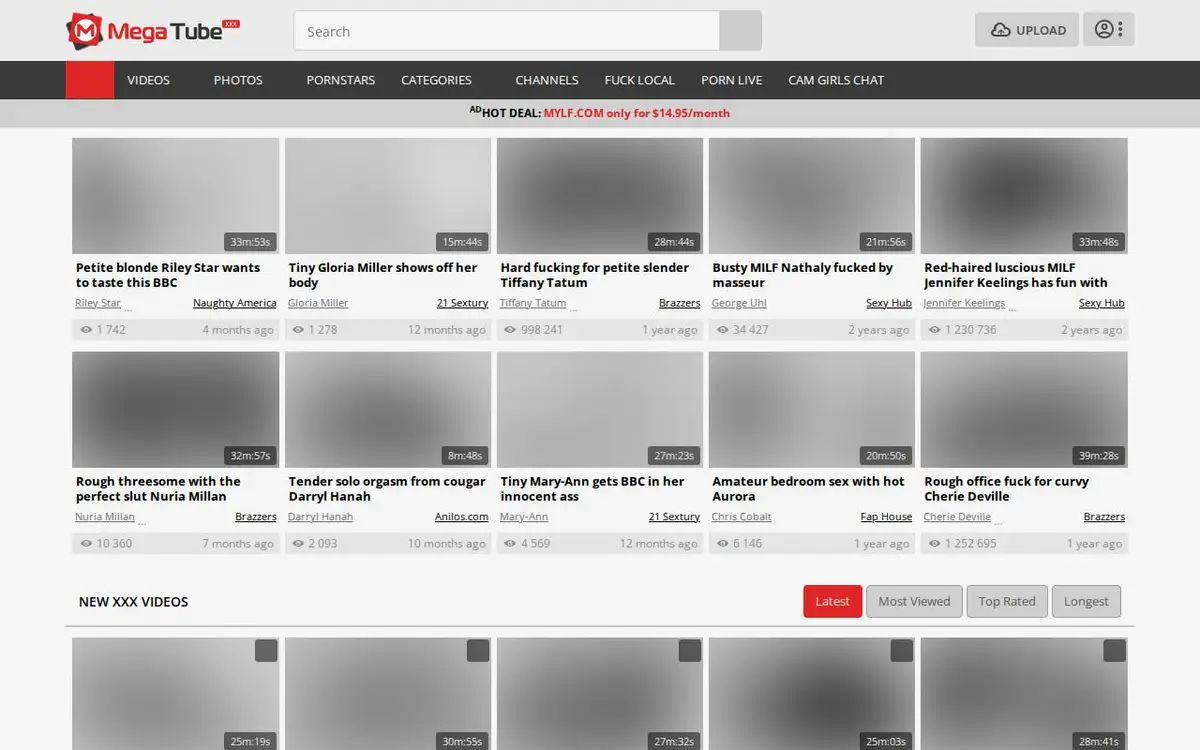Viewport: 1200px width, 750px height.
Task: Sort videos by Longest
Action: coord(1086,601)
